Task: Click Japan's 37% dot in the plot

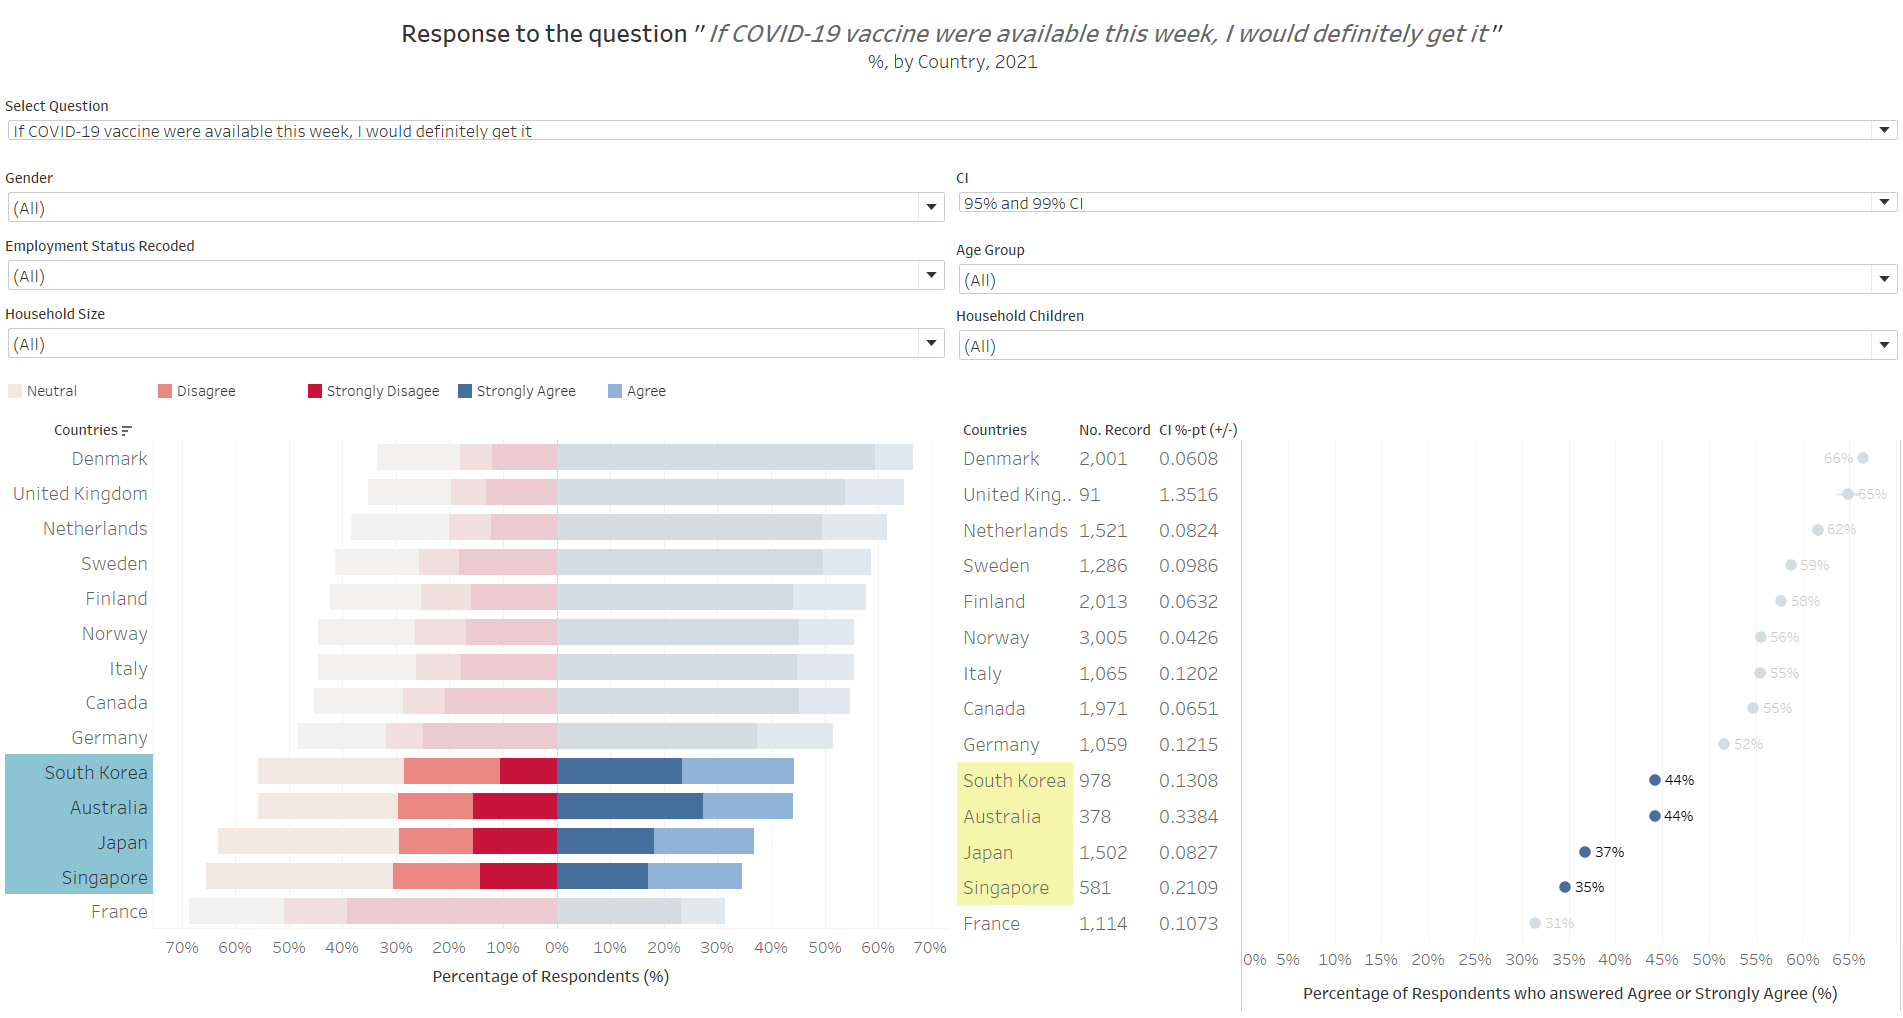Action: click(x=1585, y=852)
